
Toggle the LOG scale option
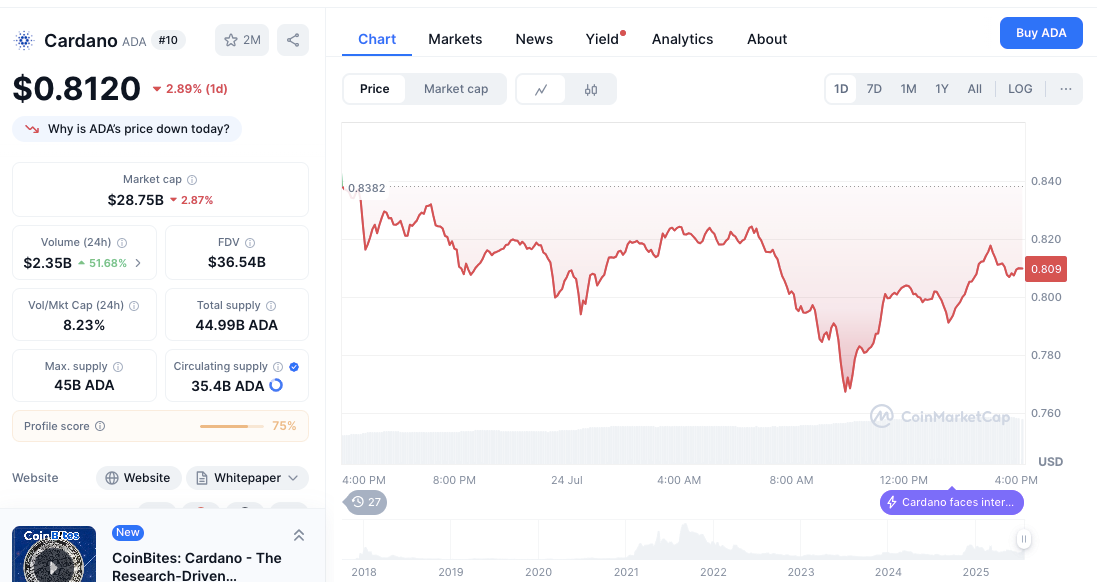click(1020, 89)
